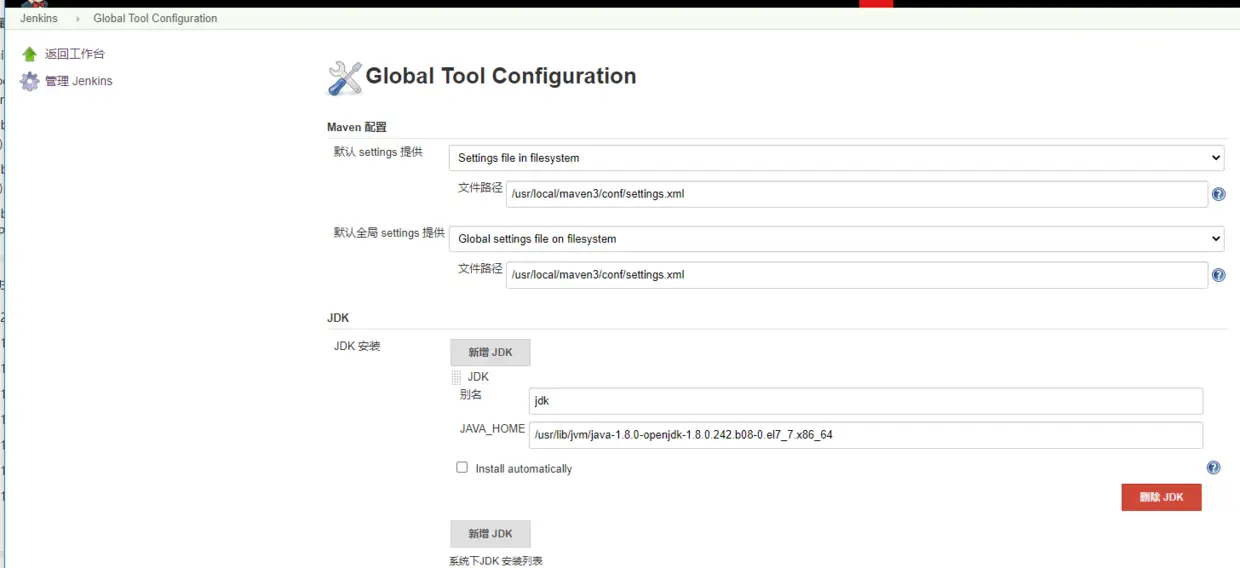Image resolution: width=1240 pixels, height=568 pixels.
Task: Click the Install automatically label
Action: coord(524,468)
